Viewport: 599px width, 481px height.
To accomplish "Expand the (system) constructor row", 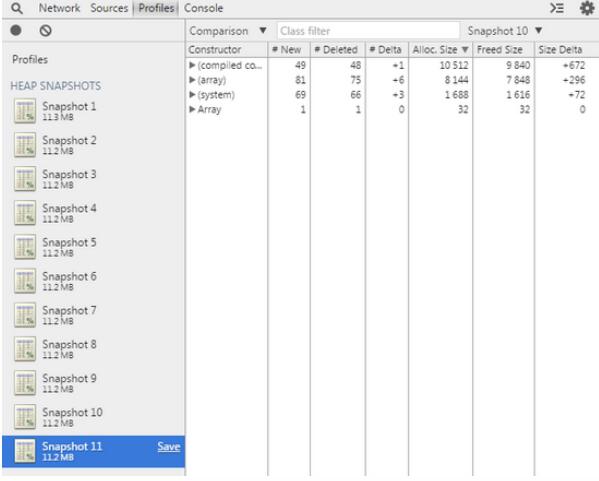I will point(192,94).
